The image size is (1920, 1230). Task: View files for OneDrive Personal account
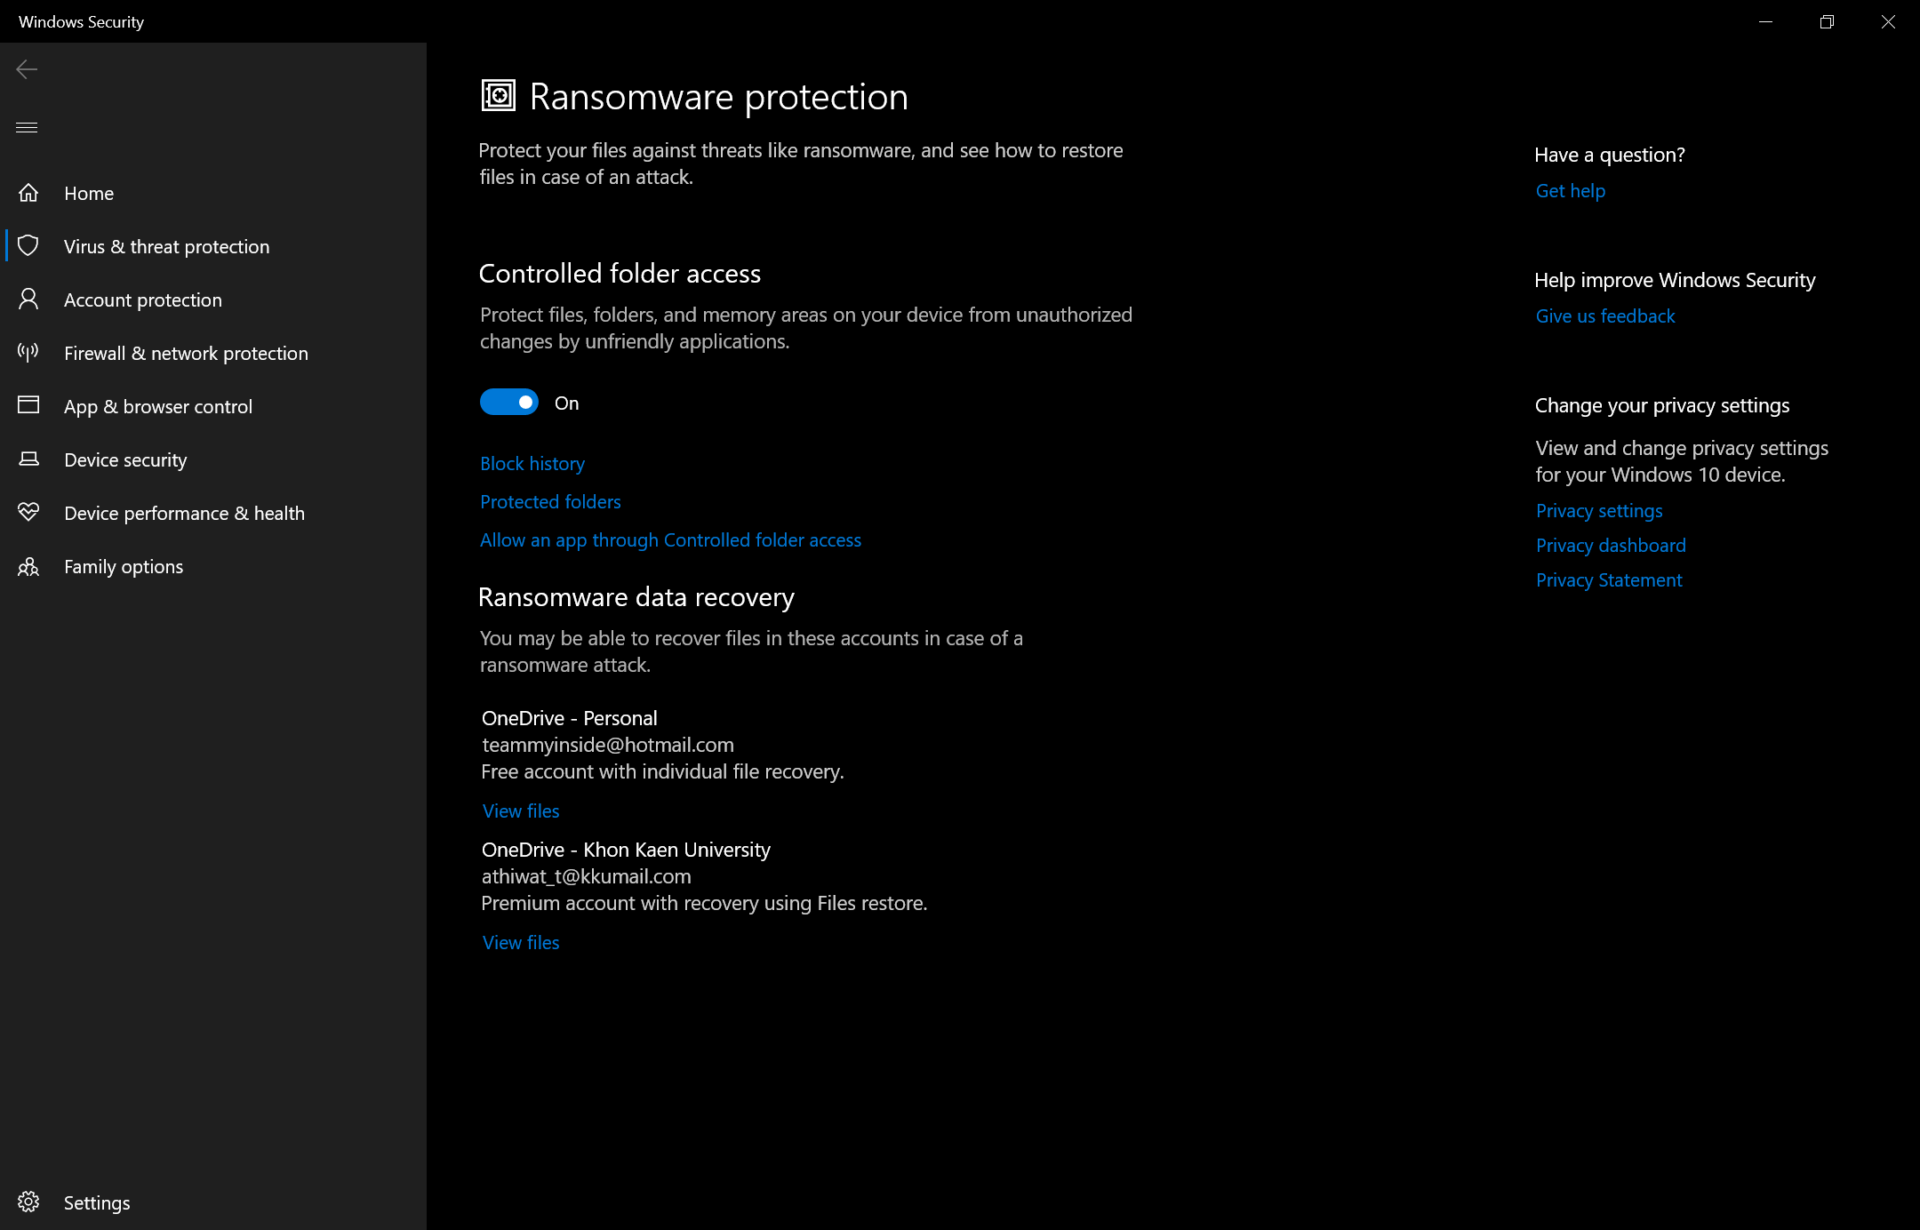point(520,810)
